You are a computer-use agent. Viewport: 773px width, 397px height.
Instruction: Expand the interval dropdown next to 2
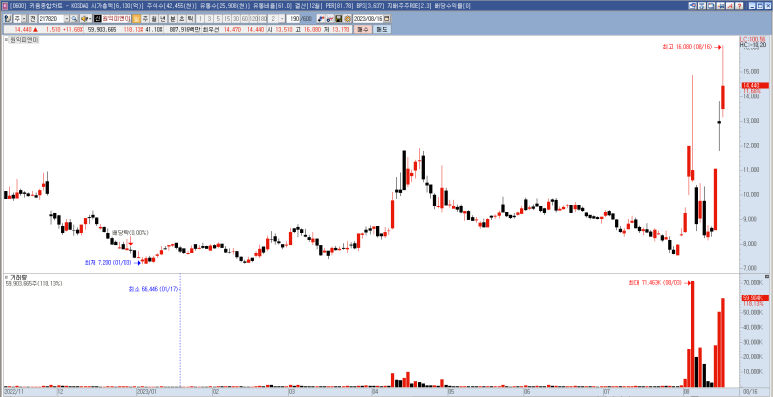tap(282, 18)
